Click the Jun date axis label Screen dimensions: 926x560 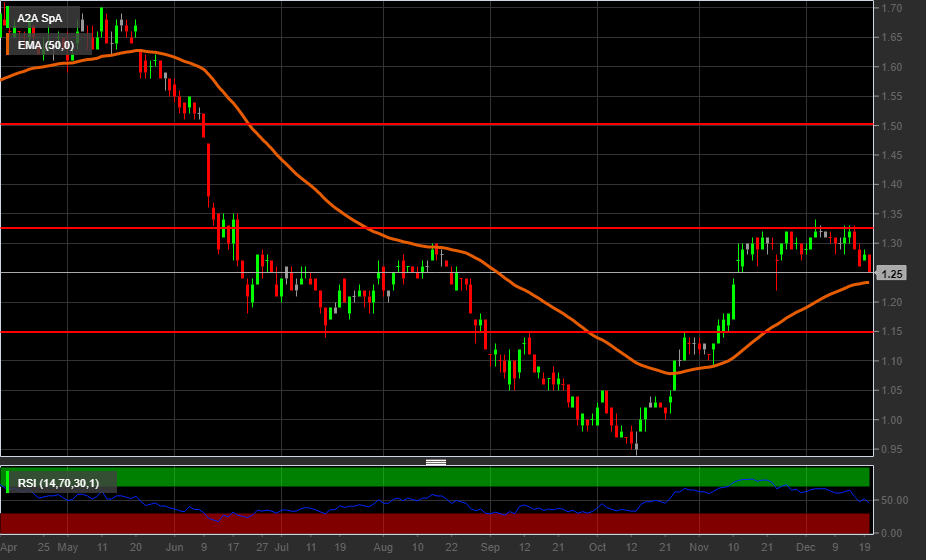coord(174,548)
